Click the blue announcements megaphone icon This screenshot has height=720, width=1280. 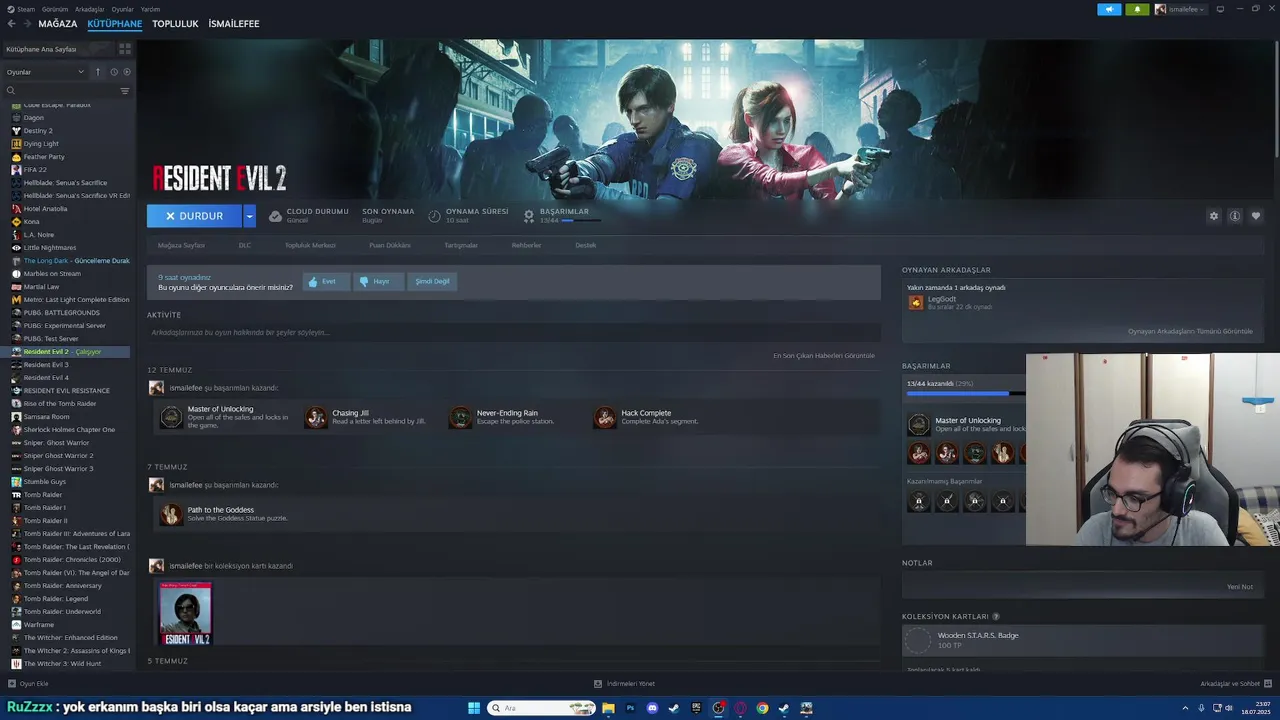1109,9
